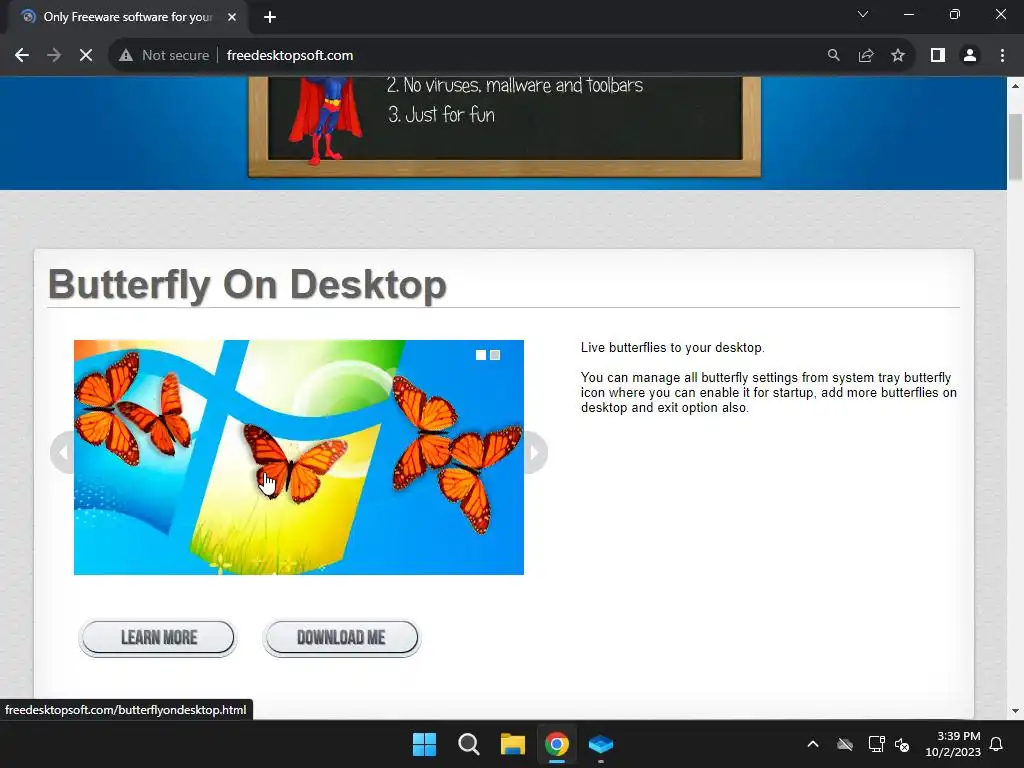This screenshot has width=1024, height=768.
Task: Click the text "3. Just for fun"
Action: 441,115
